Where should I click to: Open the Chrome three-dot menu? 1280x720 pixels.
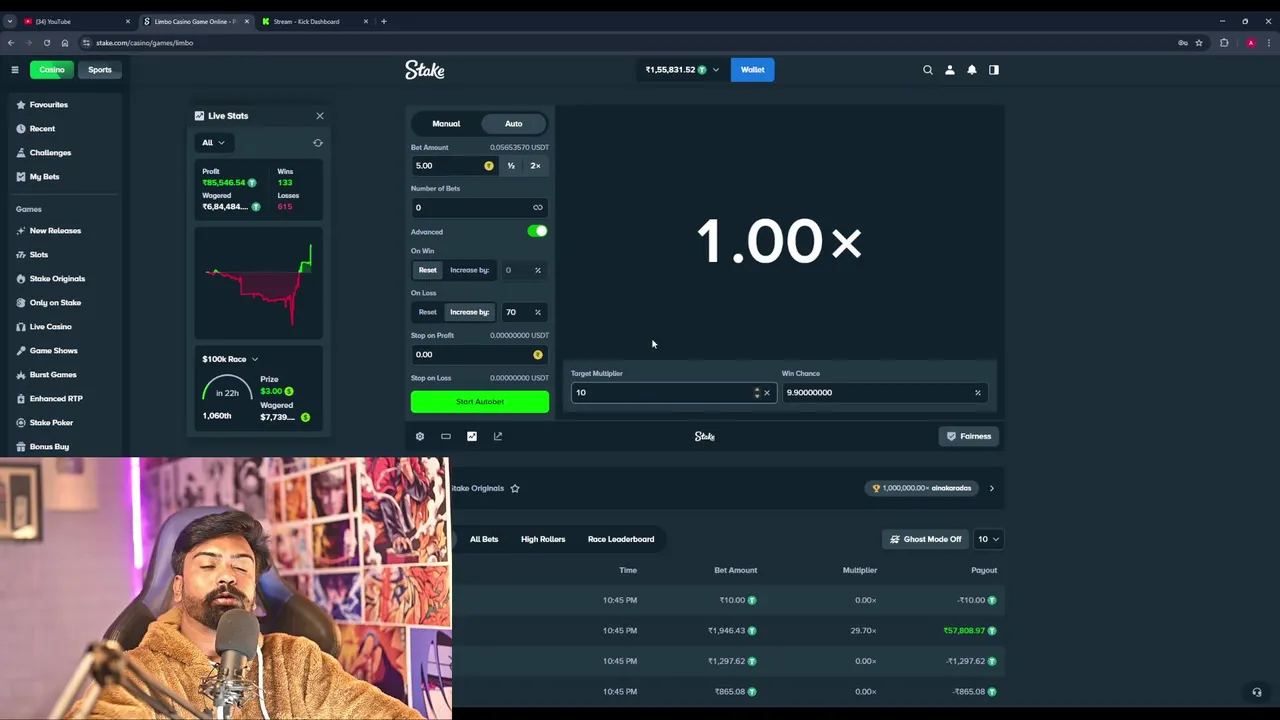pos(1269,43)
